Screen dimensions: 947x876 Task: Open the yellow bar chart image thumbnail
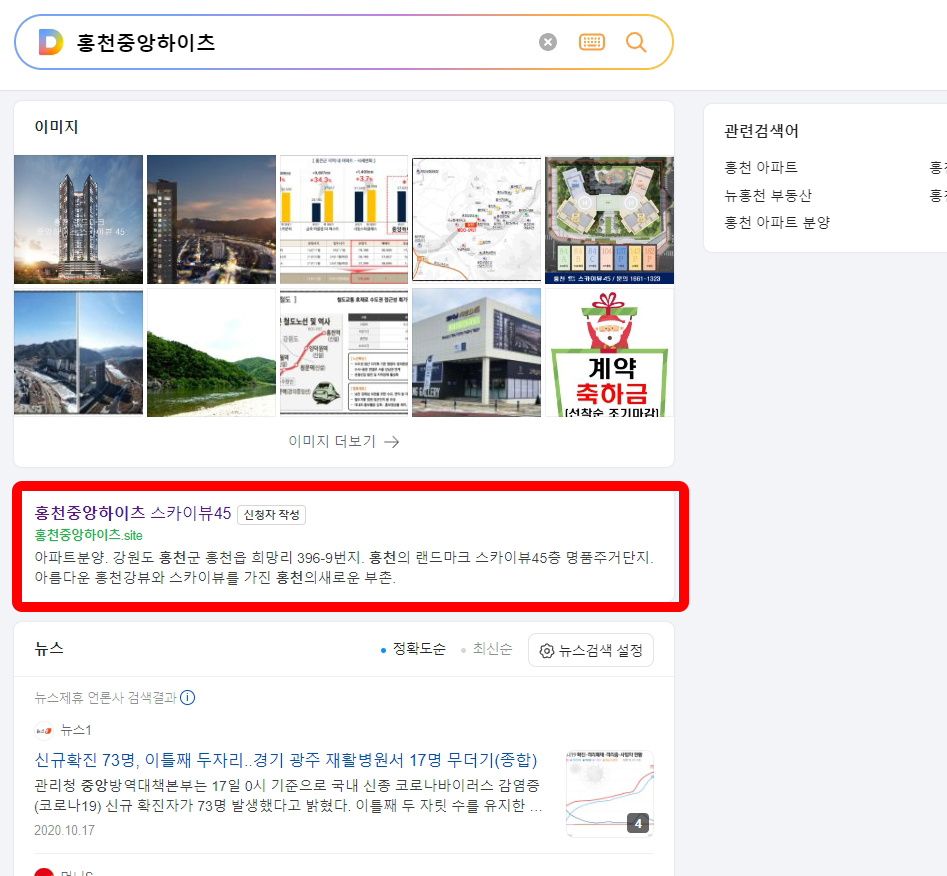(344, 219)
